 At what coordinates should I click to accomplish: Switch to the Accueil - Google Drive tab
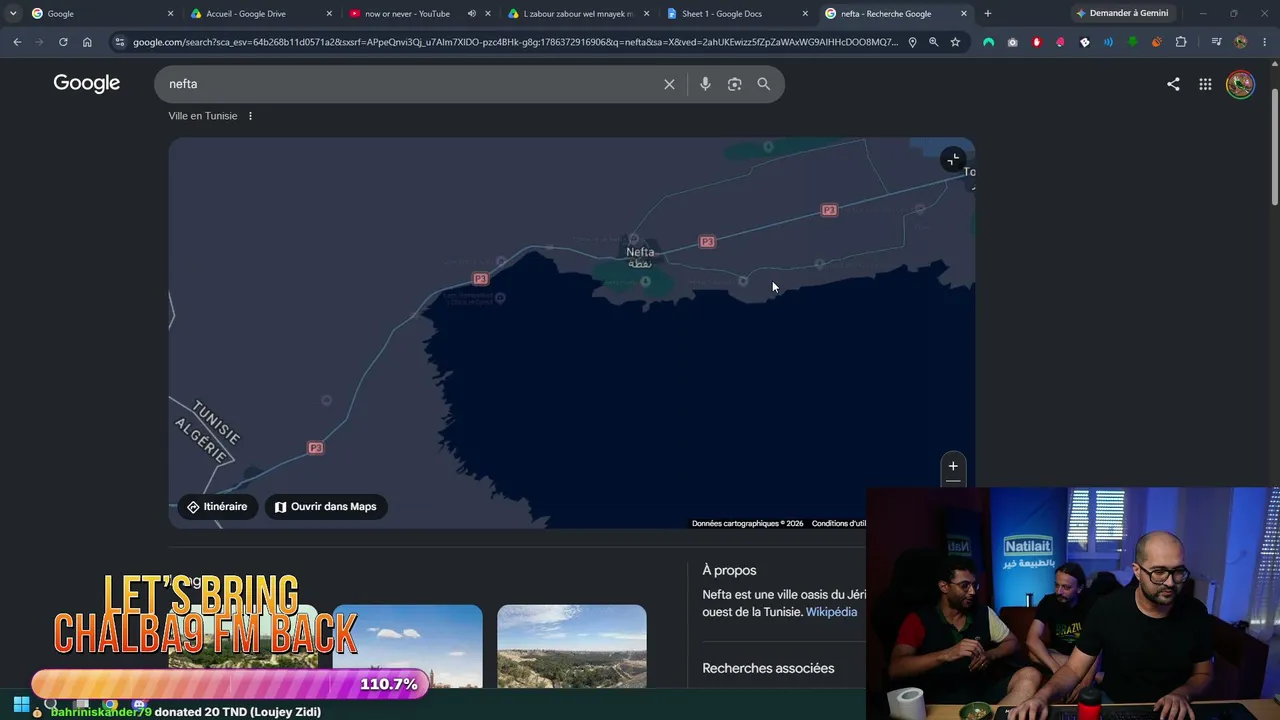point(260,13)
